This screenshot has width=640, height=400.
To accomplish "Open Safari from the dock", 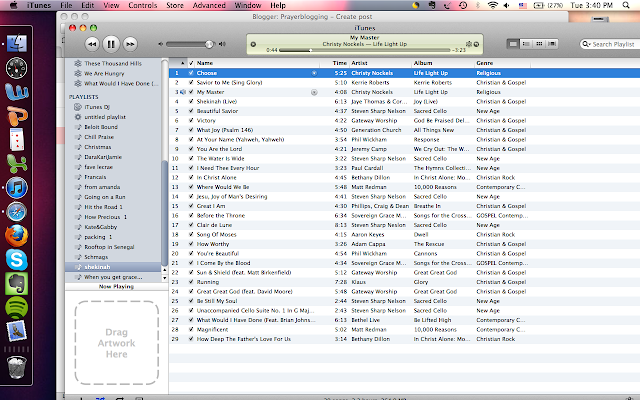I will (x=17, y=212).
